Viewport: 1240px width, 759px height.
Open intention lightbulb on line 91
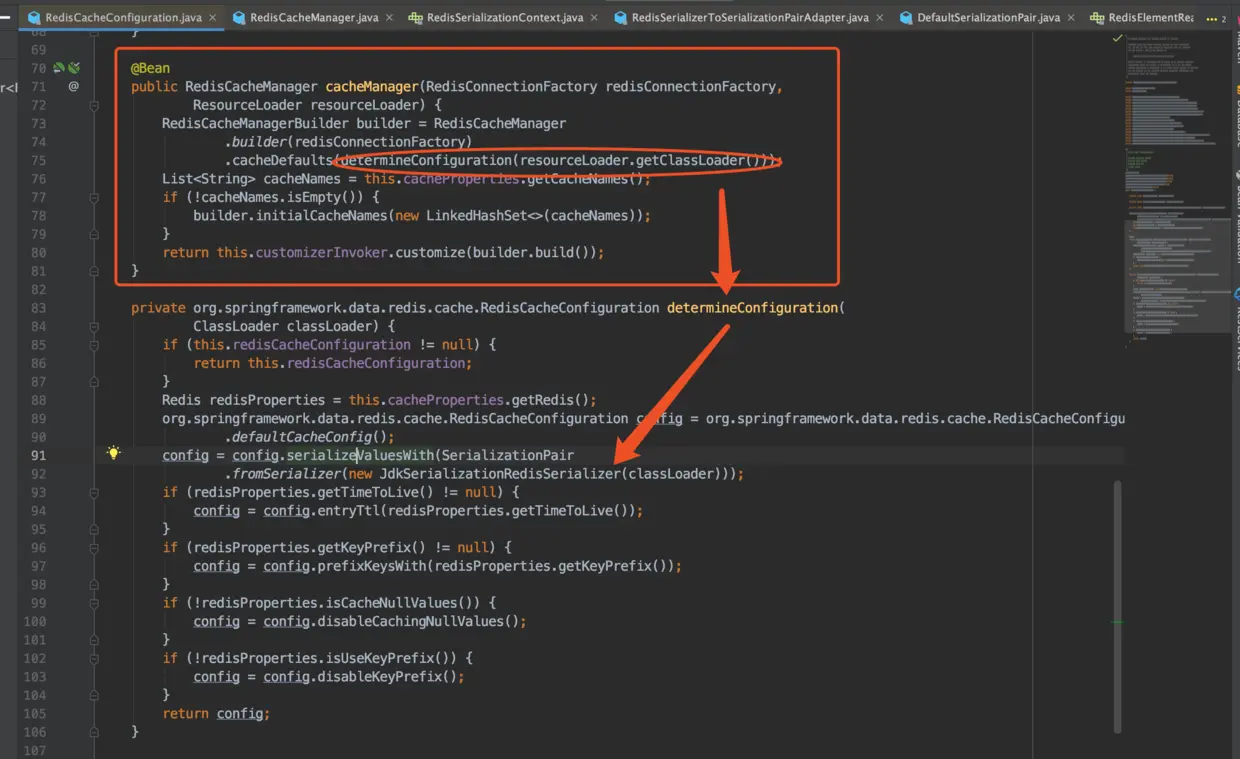tap(114, 453)
